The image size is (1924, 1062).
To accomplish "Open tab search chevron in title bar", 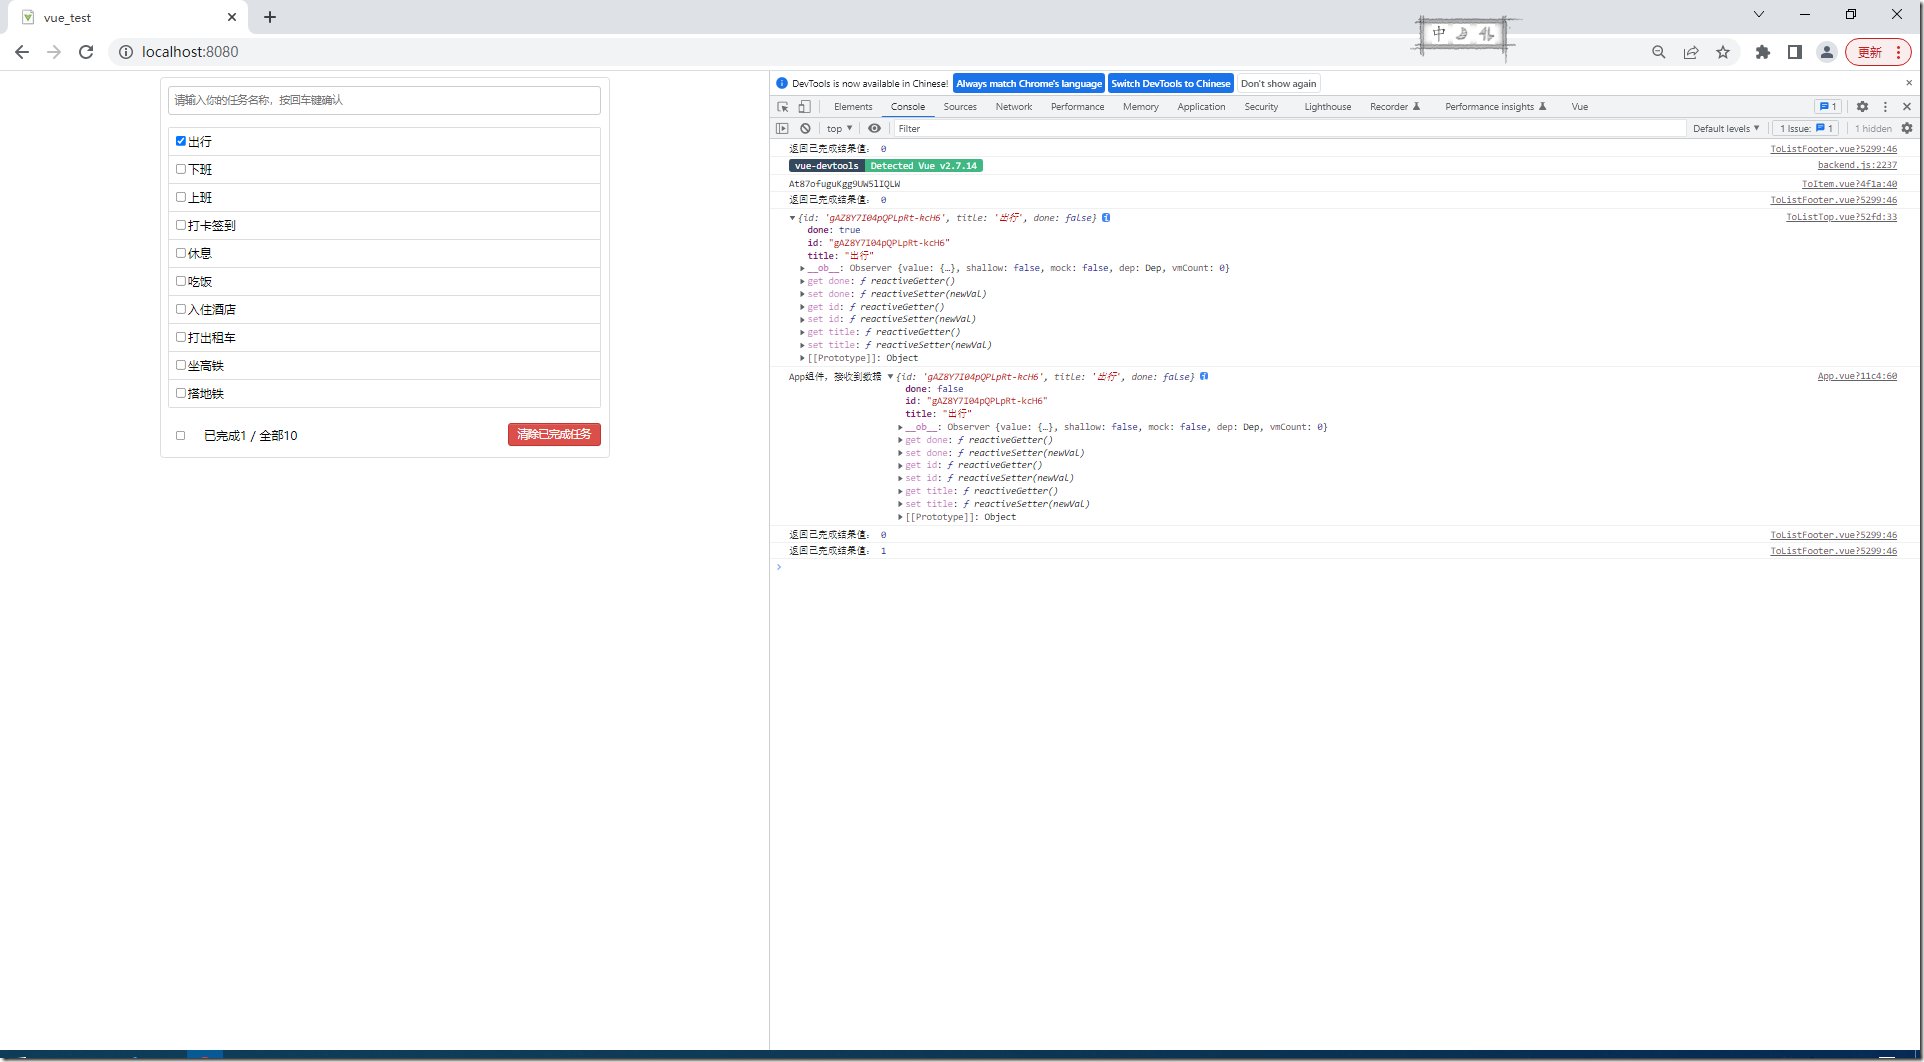I will coord(1759,14).
